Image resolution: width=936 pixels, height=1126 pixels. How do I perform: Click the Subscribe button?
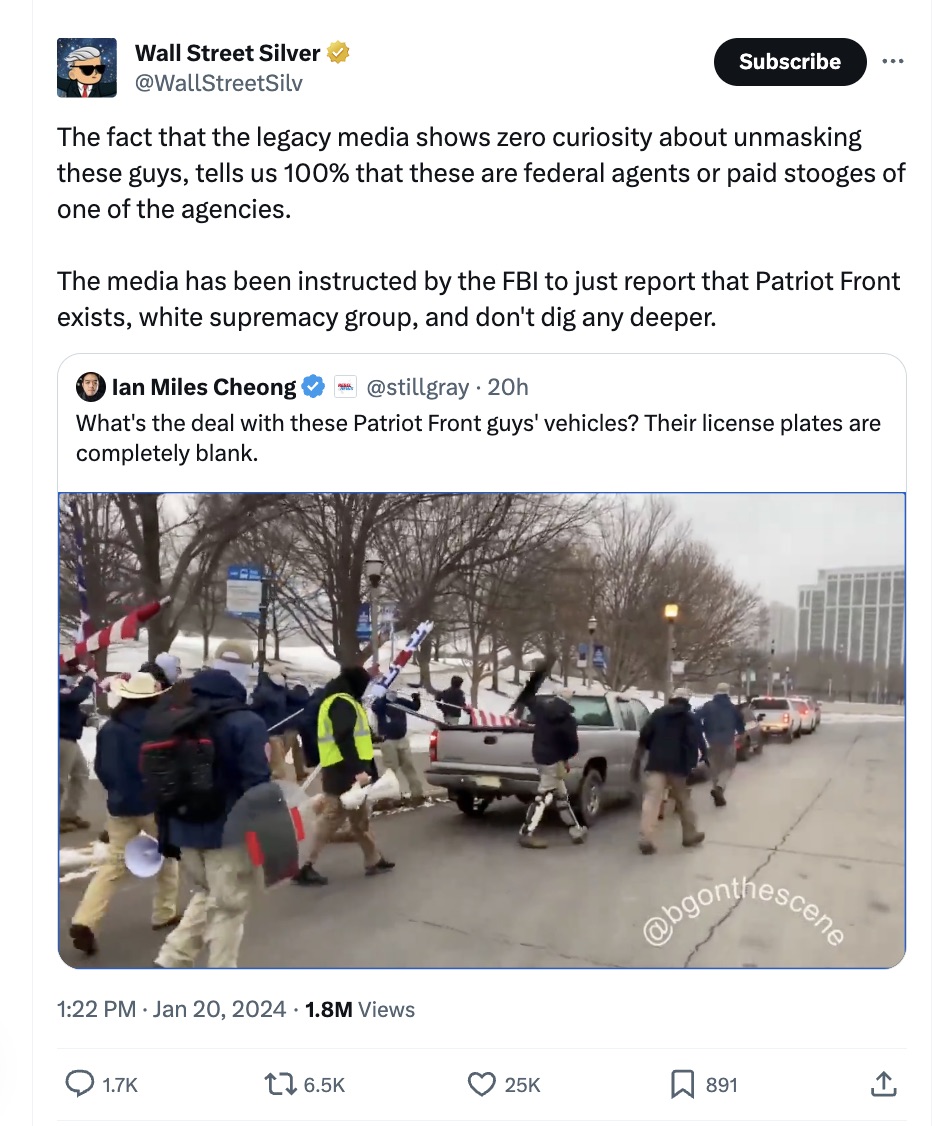point(789,61)
